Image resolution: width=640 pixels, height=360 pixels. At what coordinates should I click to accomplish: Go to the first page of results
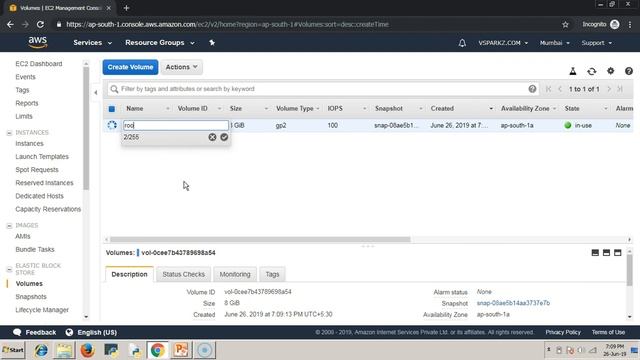[x=549, y=89]
